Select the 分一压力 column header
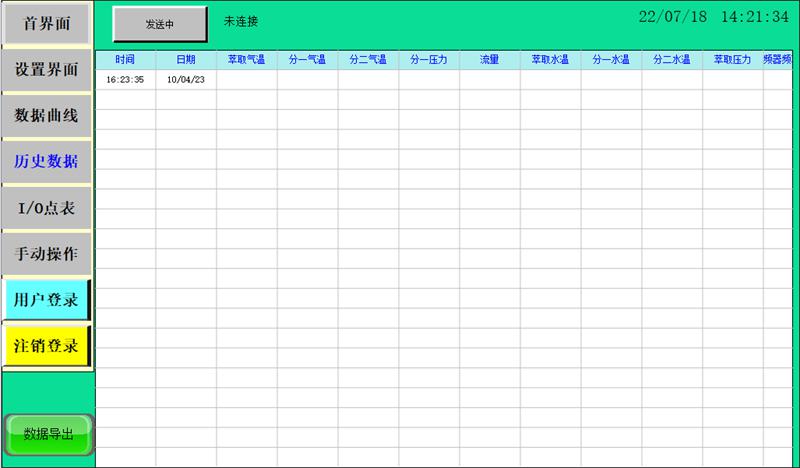Screen dimensions: 800x468 click(x=428, y=60)
